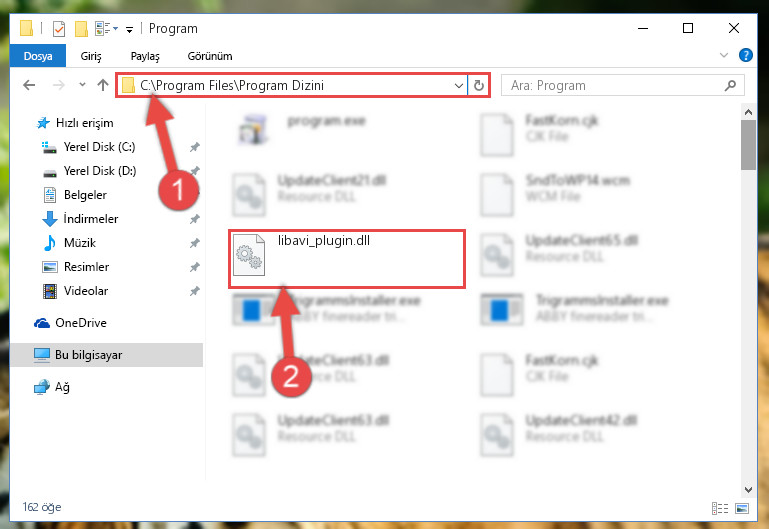Expand the address bar history dropdown
The image size is (769, 529).
click(x=459, y=86)
